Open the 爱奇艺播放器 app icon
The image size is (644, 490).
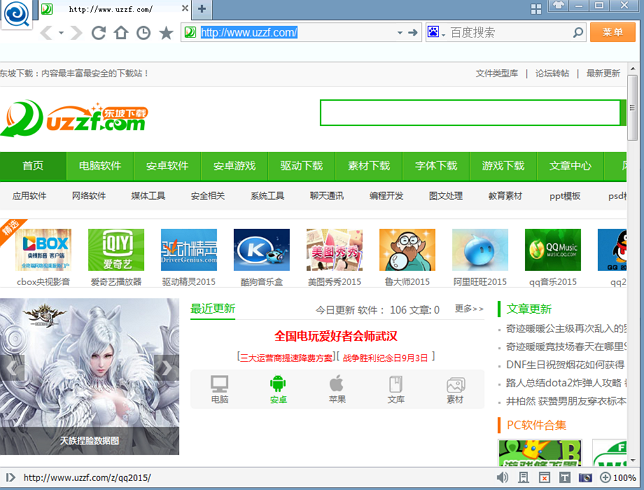click(x=116, y=250)
